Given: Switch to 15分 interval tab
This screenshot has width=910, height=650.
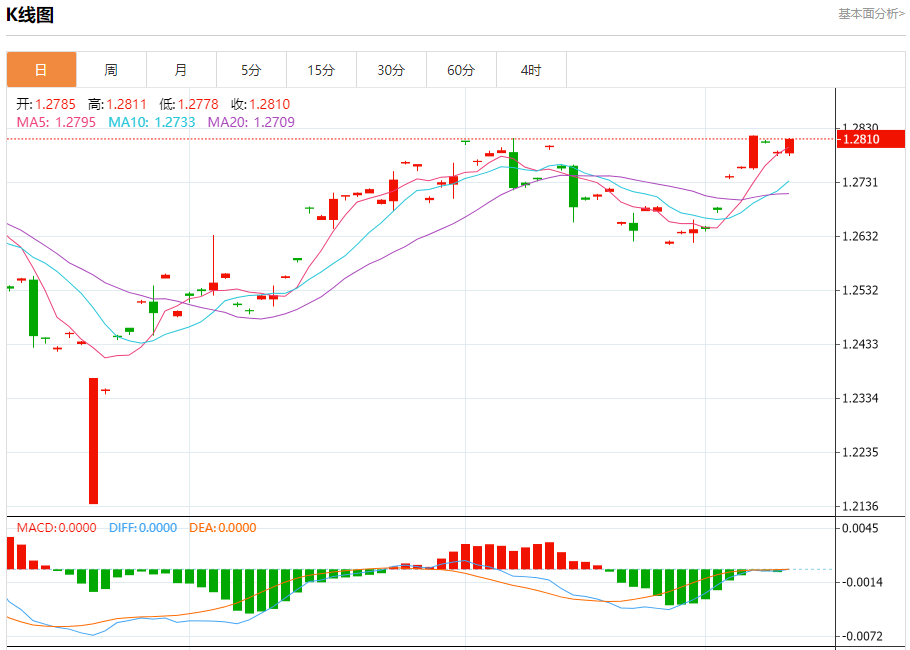Looking at the screenshot, I should [x=322, y=70].
